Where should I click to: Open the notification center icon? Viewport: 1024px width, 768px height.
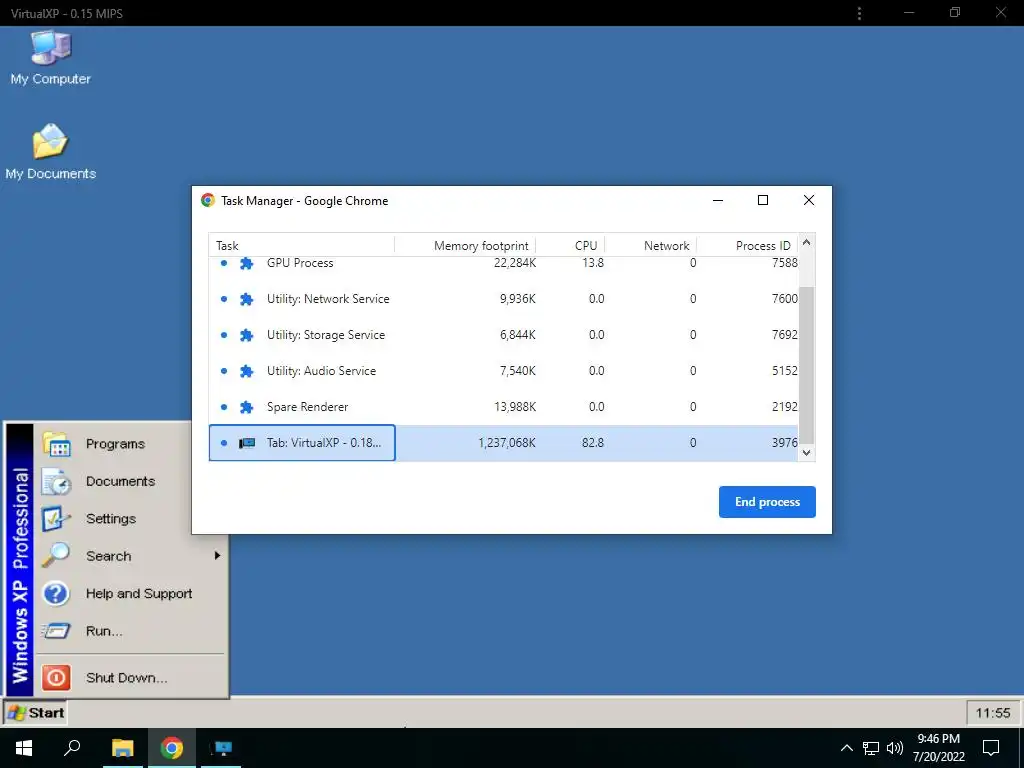point(991,748)
